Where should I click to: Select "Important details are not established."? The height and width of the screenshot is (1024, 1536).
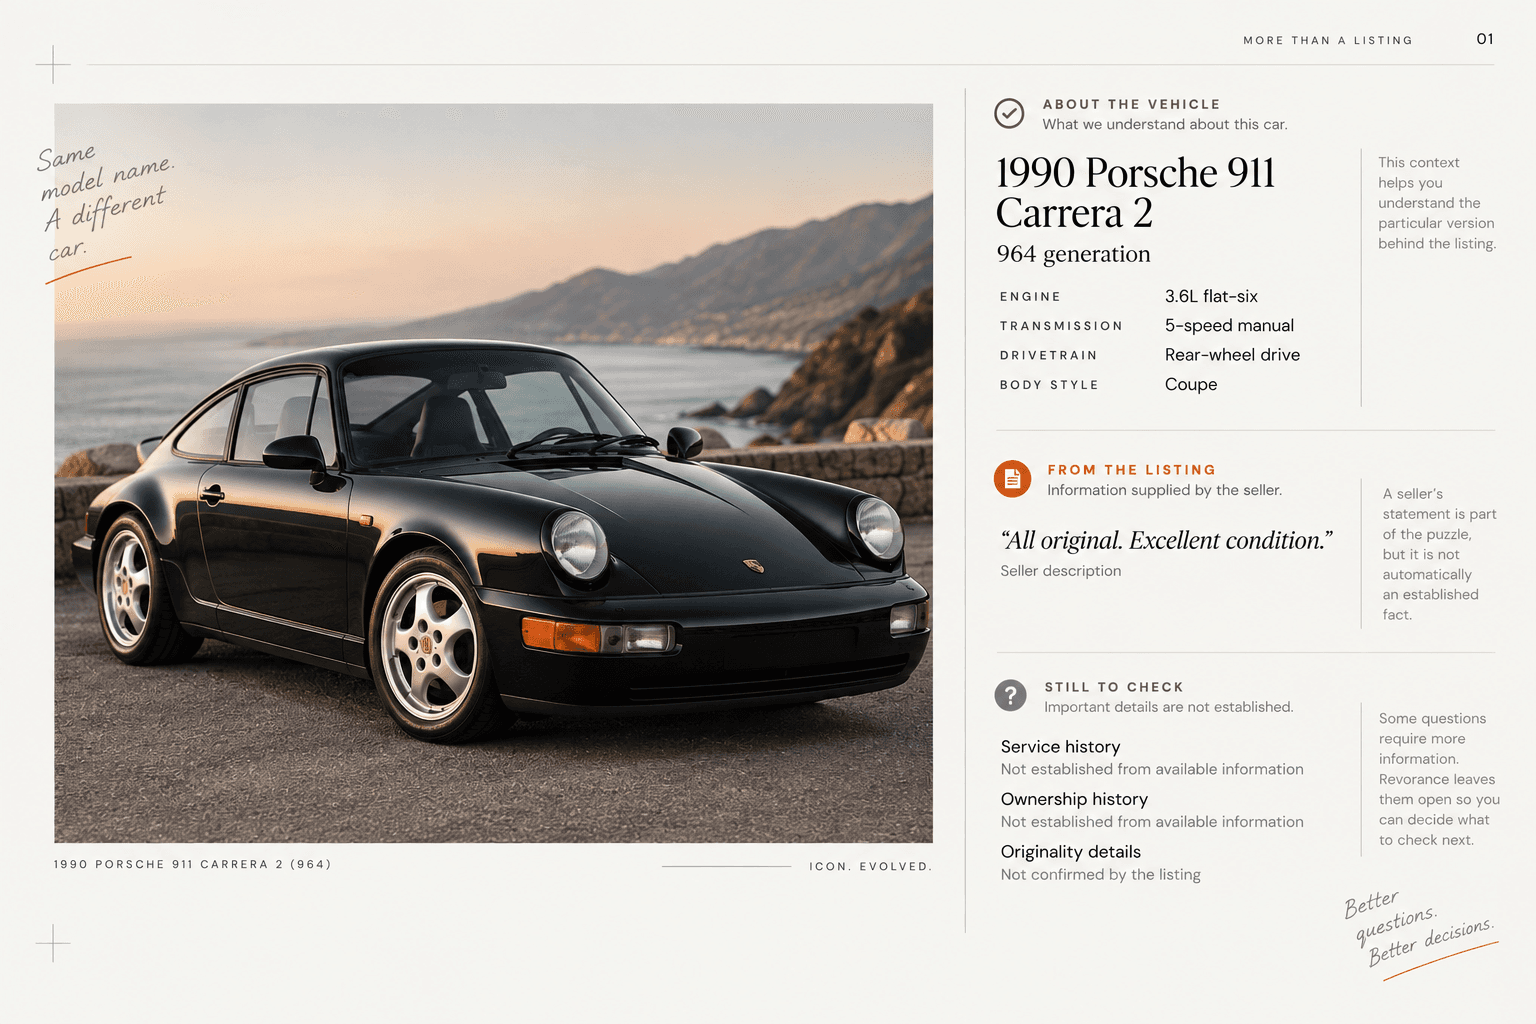coord(1168,707)
